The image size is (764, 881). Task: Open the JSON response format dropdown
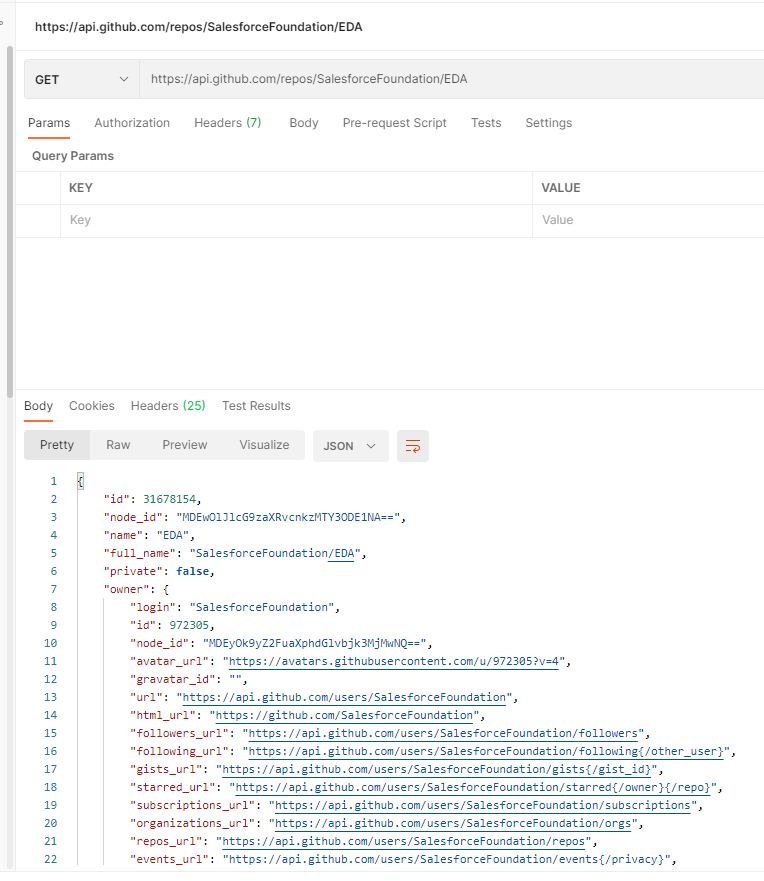coord(350,445)
